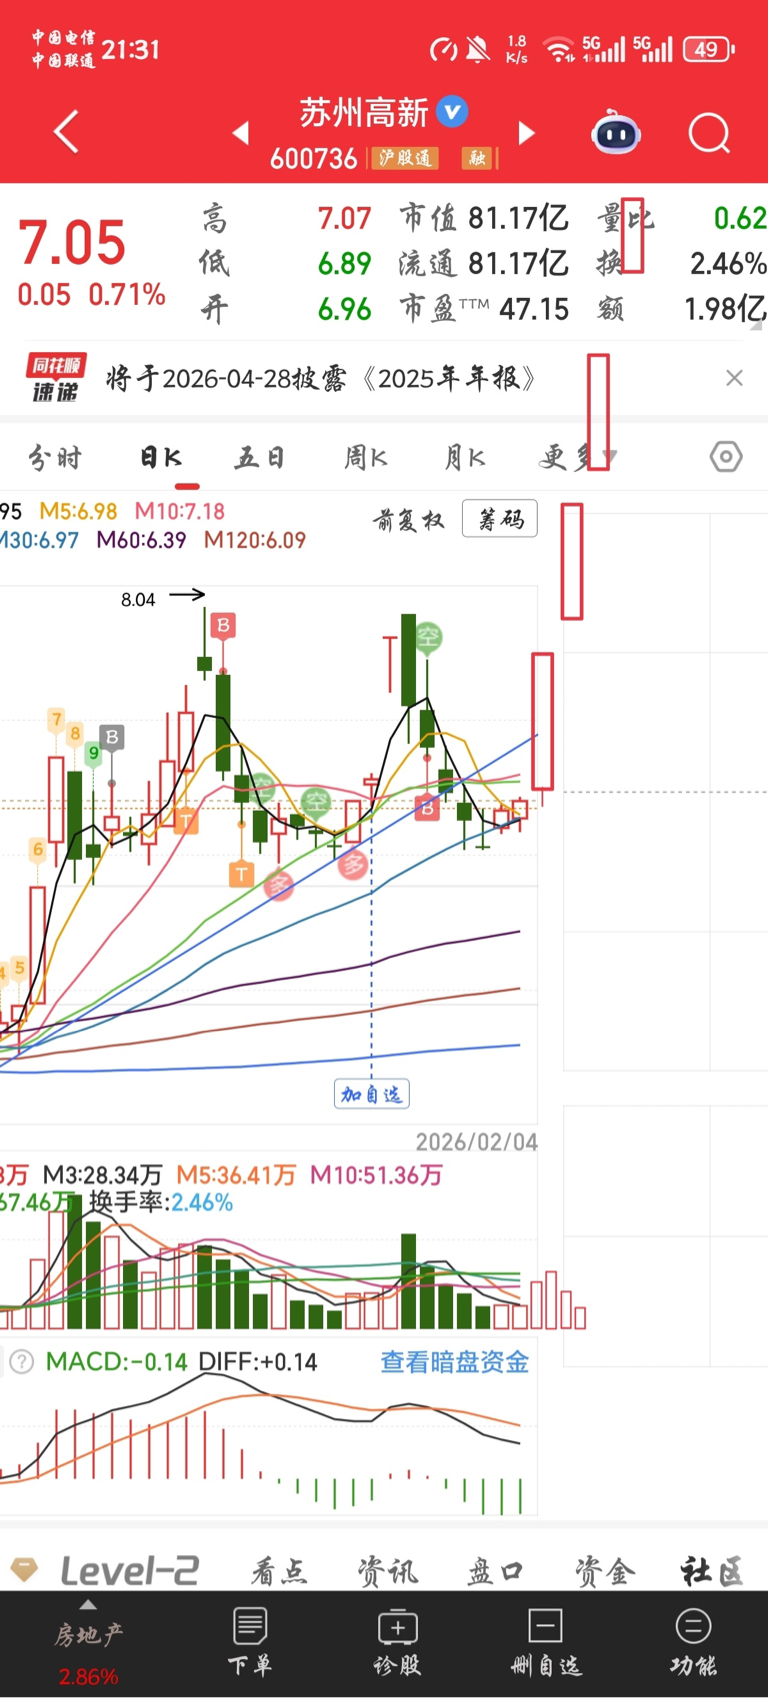
Task: Tap the M120:6.09 moving average label
Action: pos(255,540)
